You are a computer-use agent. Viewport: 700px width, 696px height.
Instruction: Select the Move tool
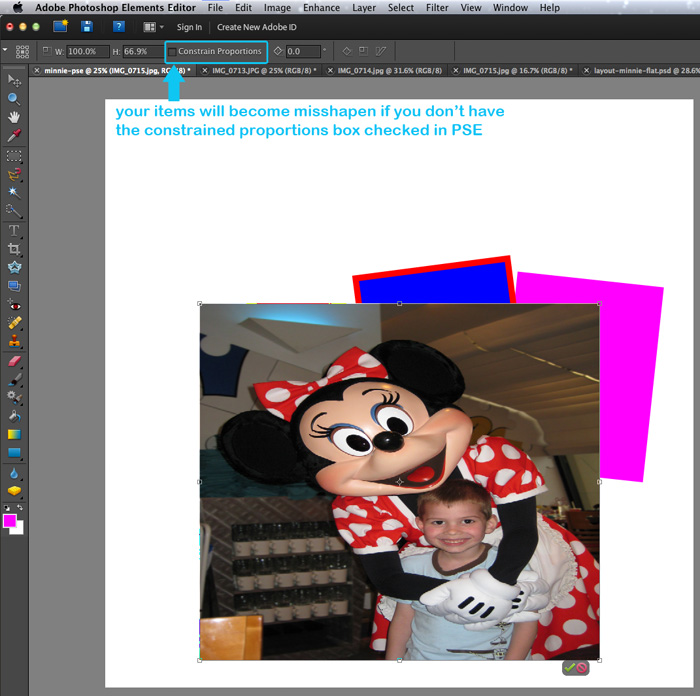click(14, 81)
